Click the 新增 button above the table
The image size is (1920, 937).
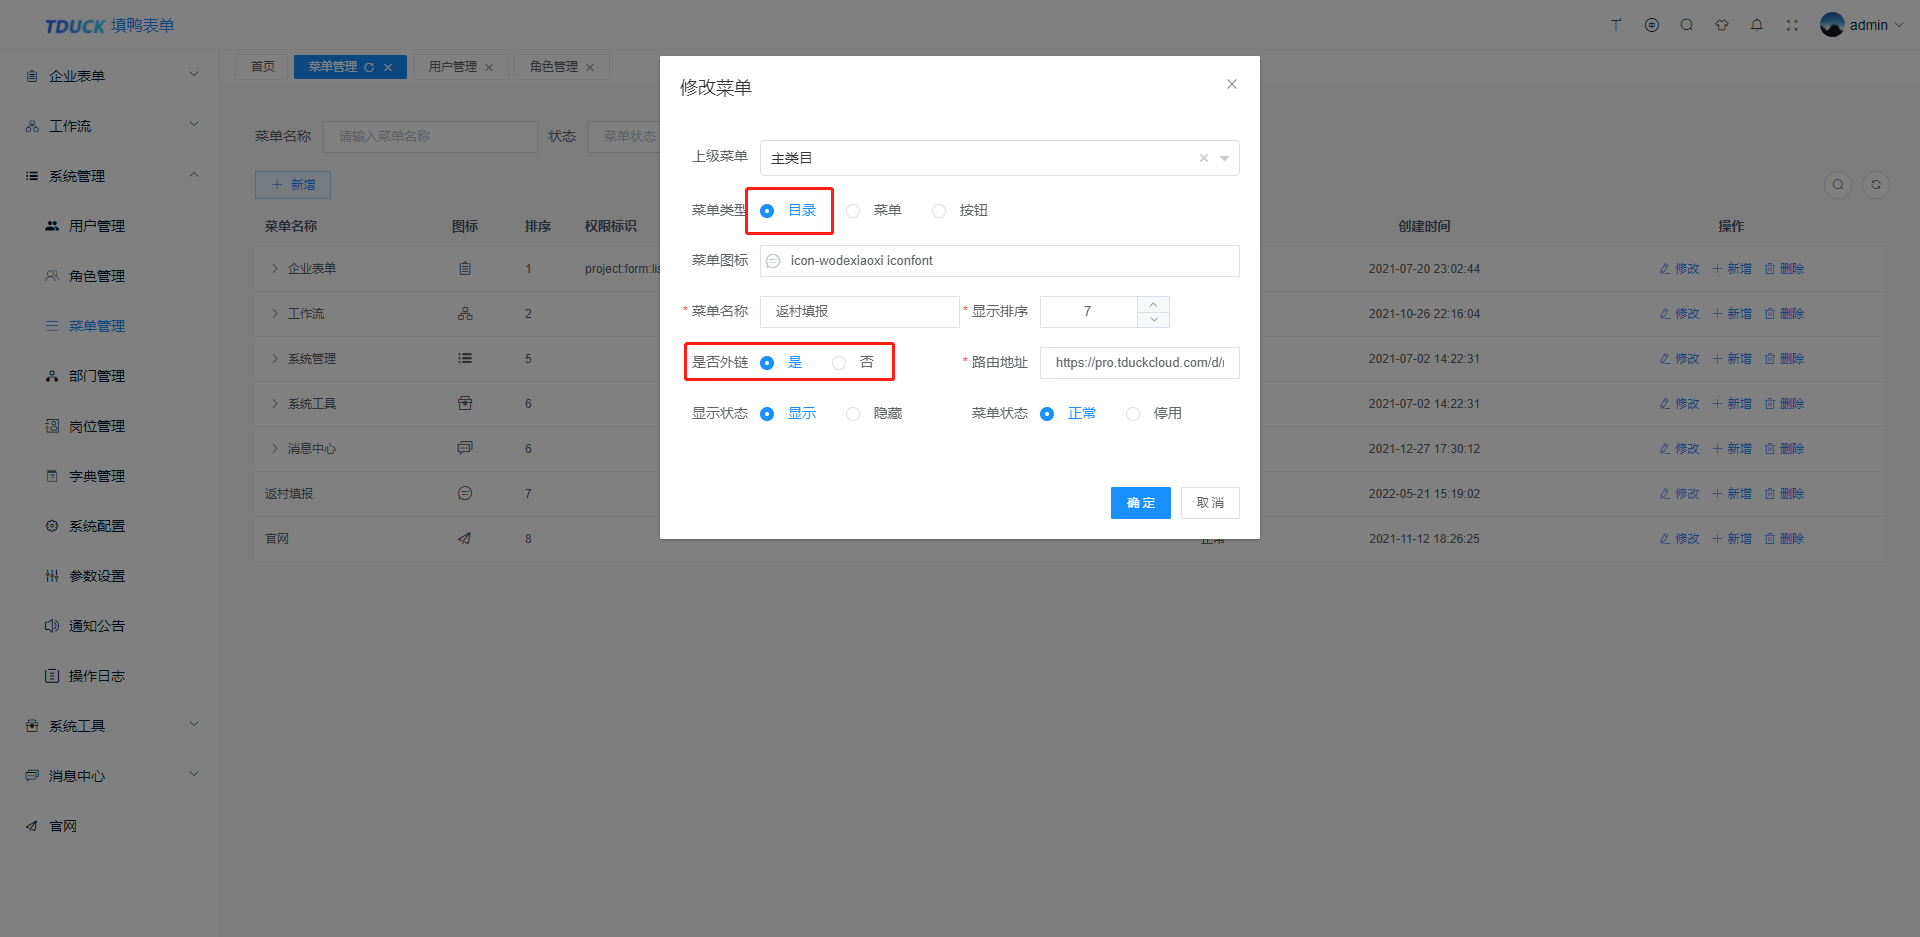coord(293,185)
